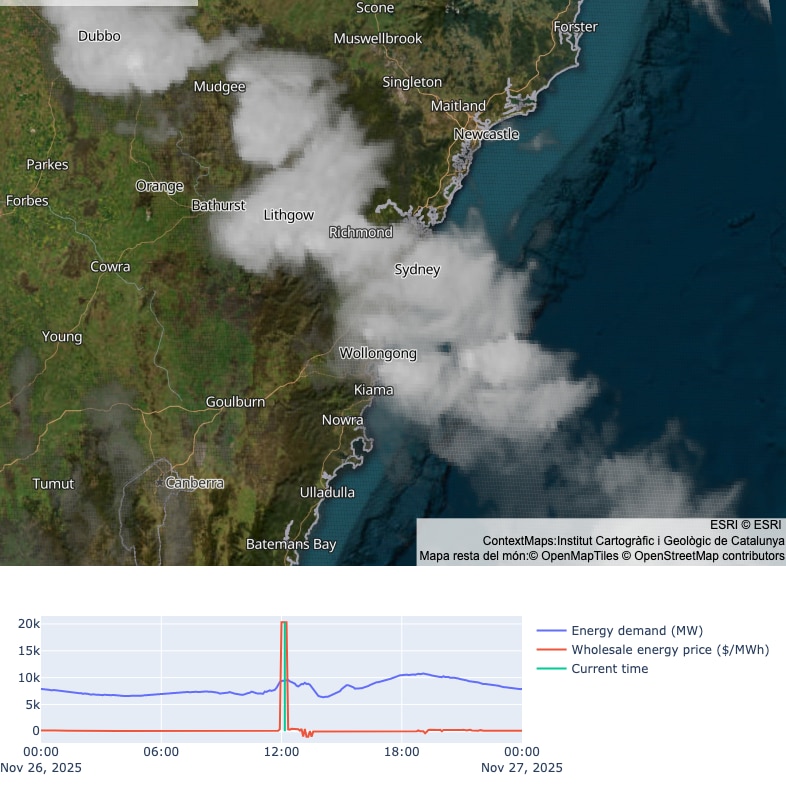Select the Canberra label on the map

pyautogui.click(x=194, y=483)
